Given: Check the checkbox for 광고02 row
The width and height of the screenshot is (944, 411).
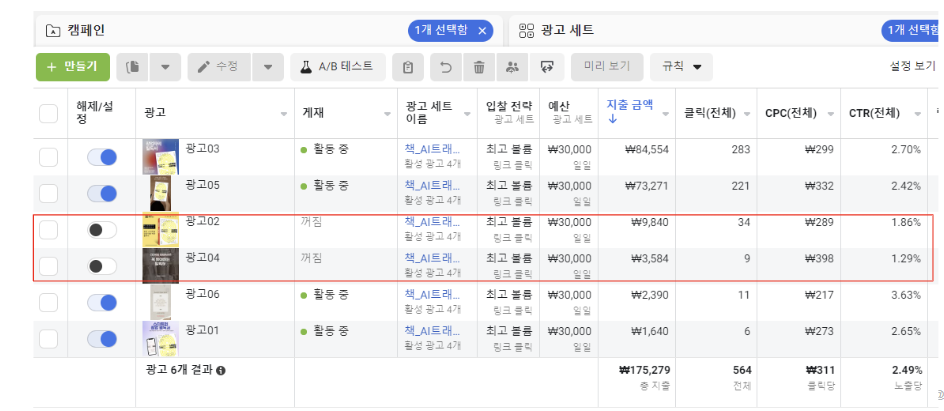Looking at the screenshot, I should 48,230.
